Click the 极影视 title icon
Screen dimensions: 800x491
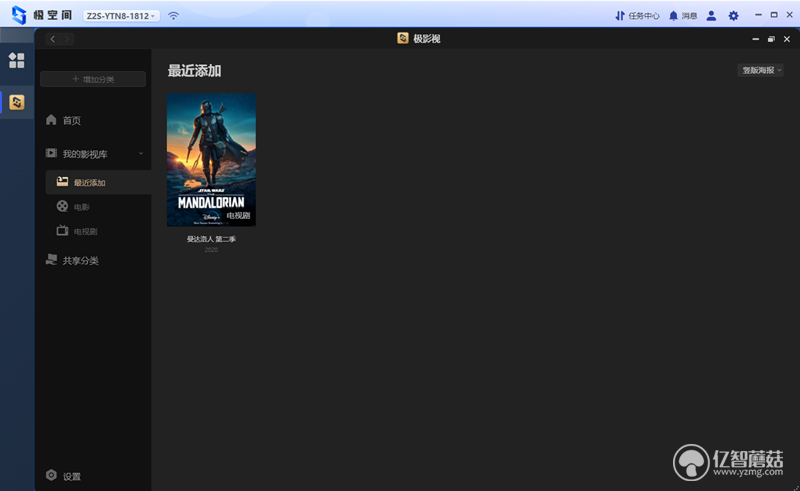403,38
